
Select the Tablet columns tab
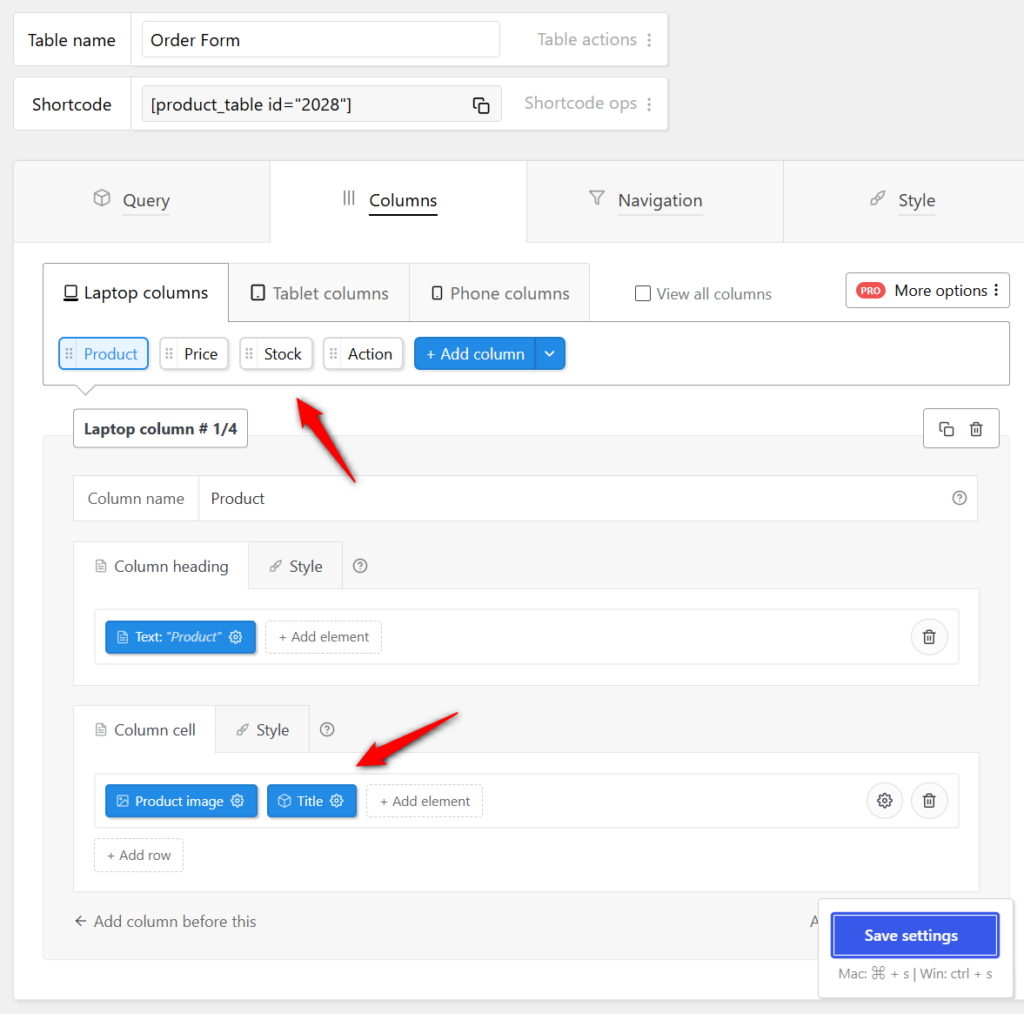(x=319, y=293)
